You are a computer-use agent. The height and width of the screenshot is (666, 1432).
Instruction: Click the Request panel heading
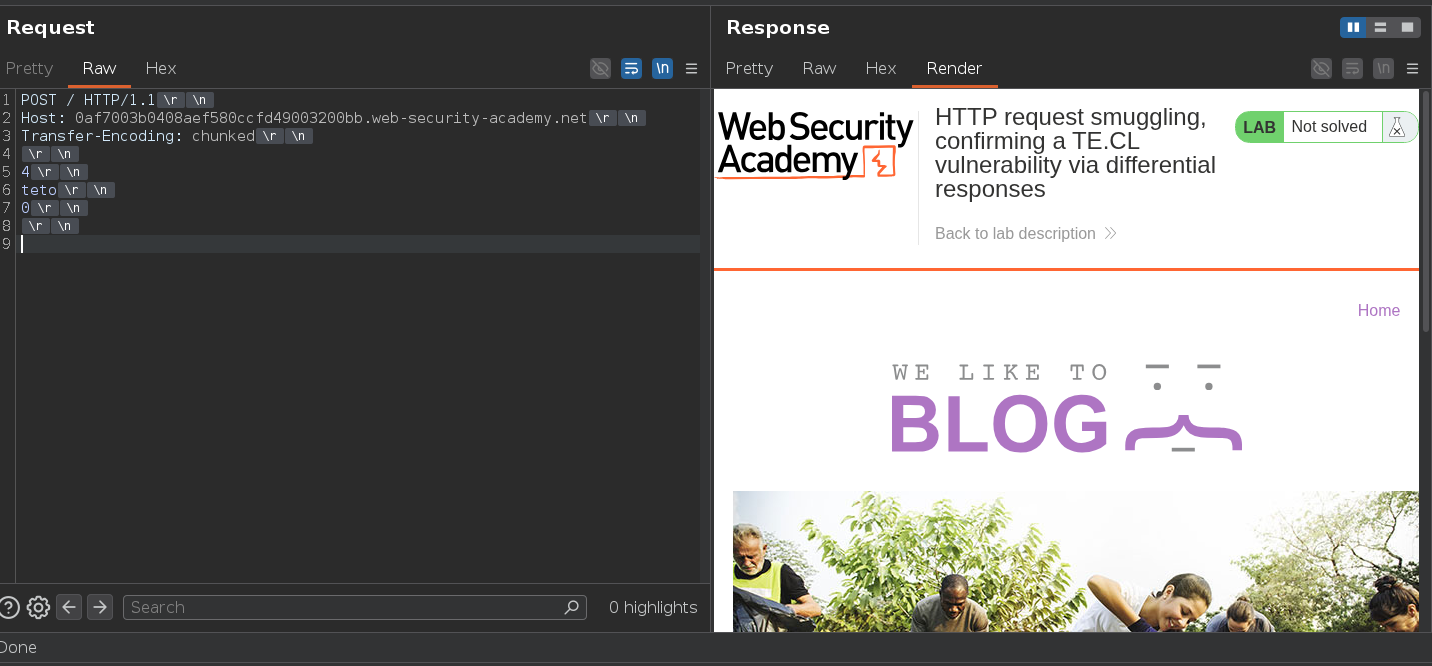click(x=50, y=27)
